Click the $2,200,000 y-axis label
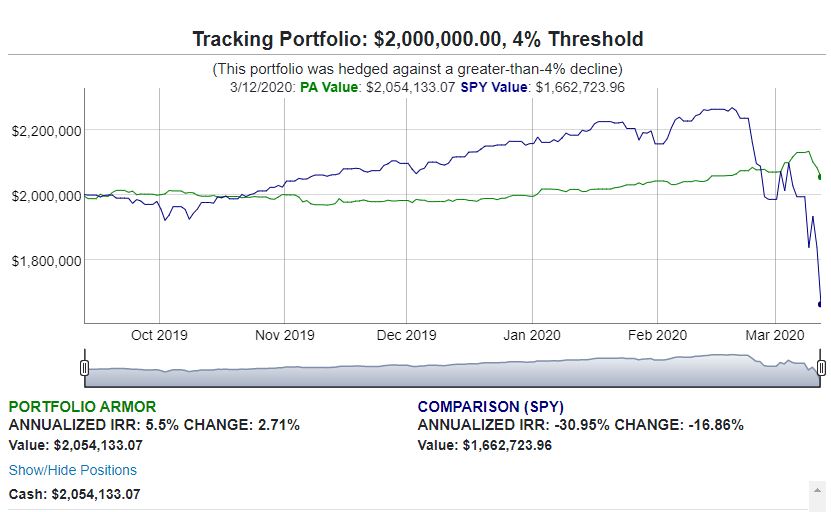Viewport: 831px width, 512px height. pyautogui.click(x=47, y=131)
